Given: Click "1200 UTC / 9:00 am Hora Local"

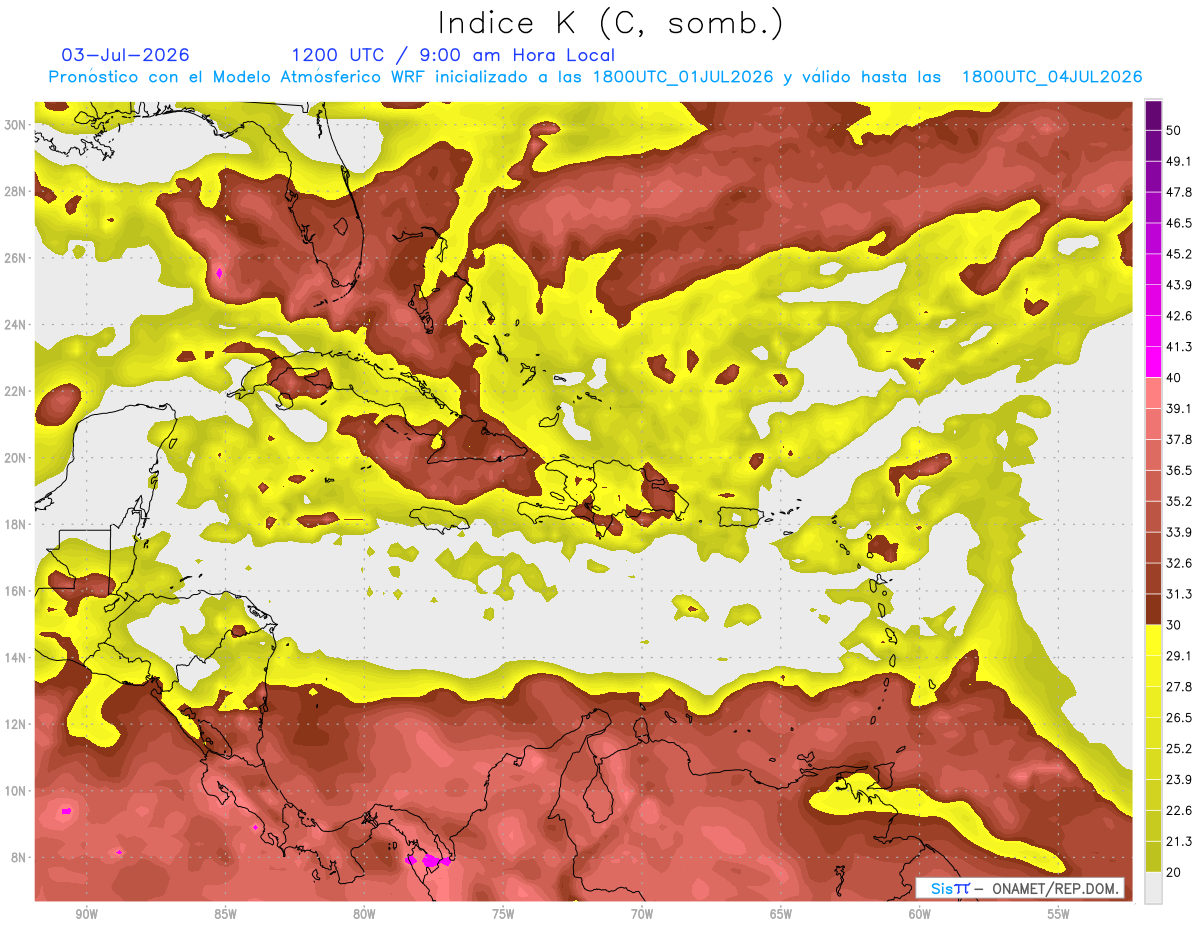Looking at the screenshot, I should [x=453, y=55].
